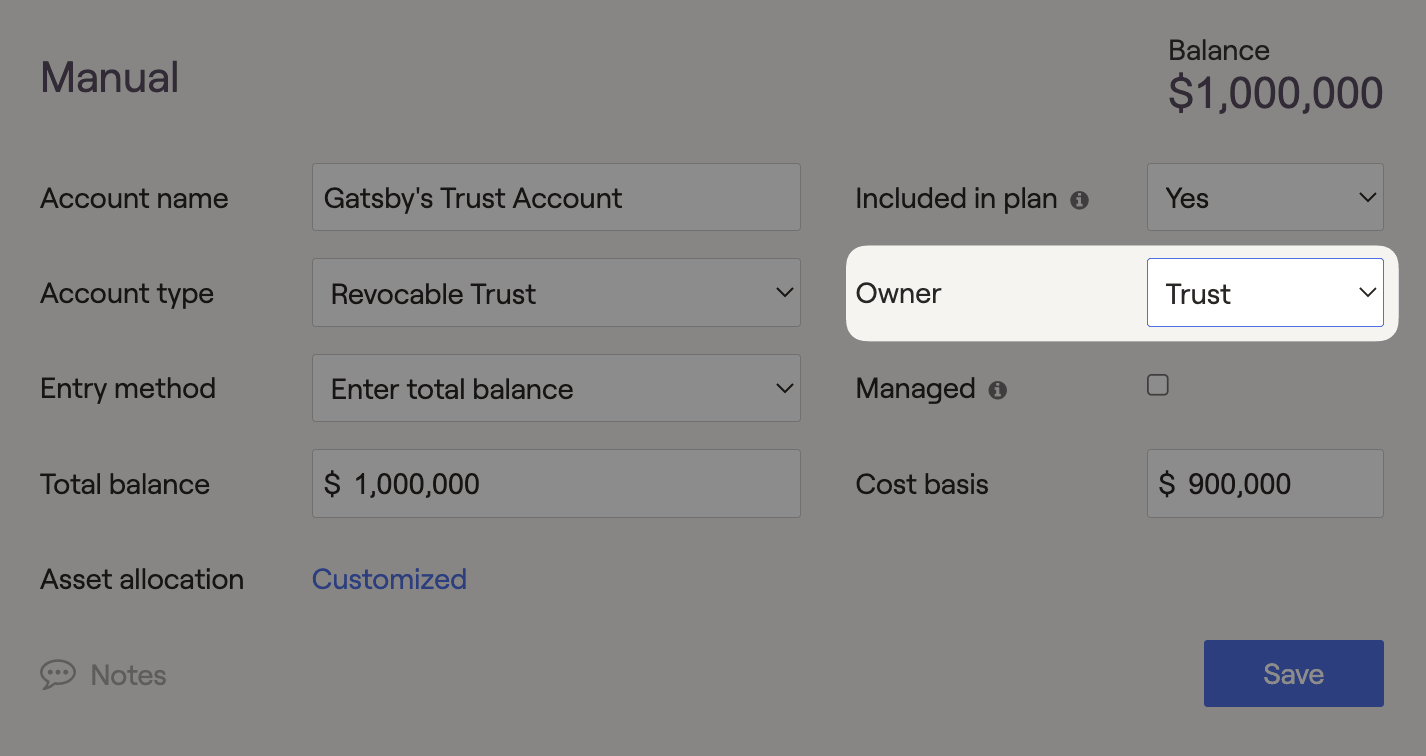
Task: Click the Included in plan info icon
Action: 1079,200
